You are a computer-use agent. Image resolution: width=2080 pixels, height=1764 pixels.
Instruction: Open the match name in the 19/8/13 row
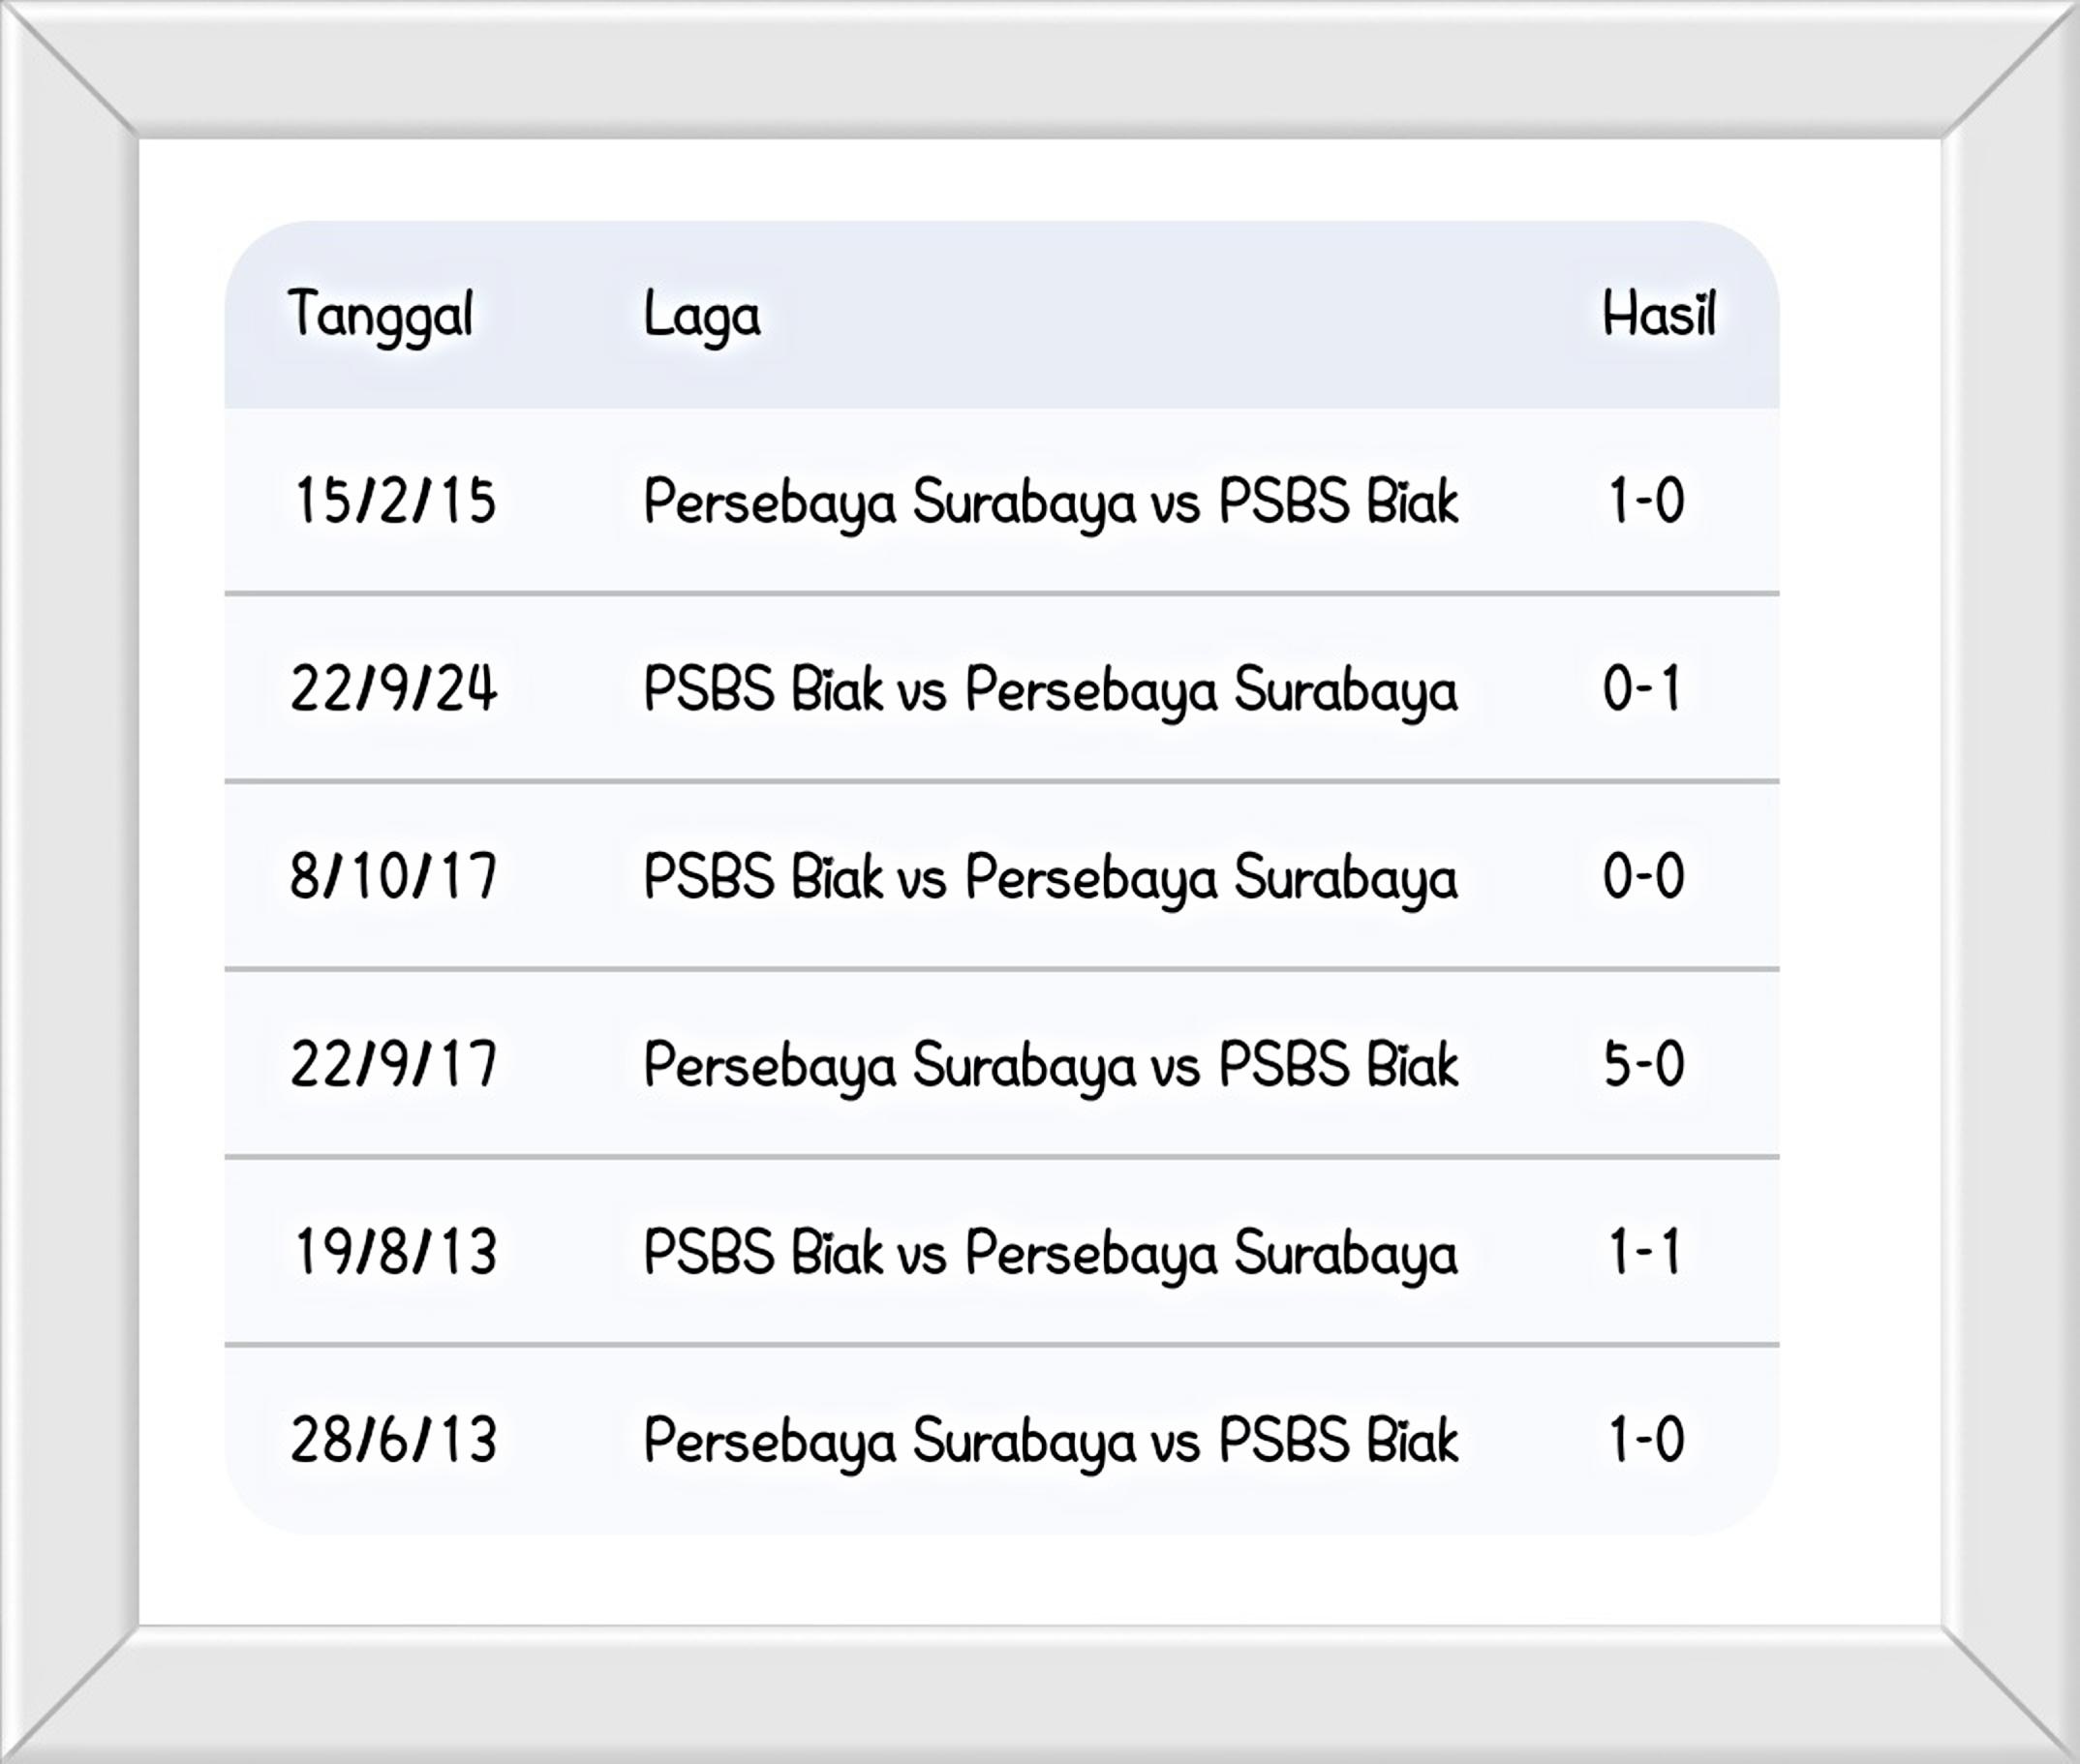tap(1050, 1252)
